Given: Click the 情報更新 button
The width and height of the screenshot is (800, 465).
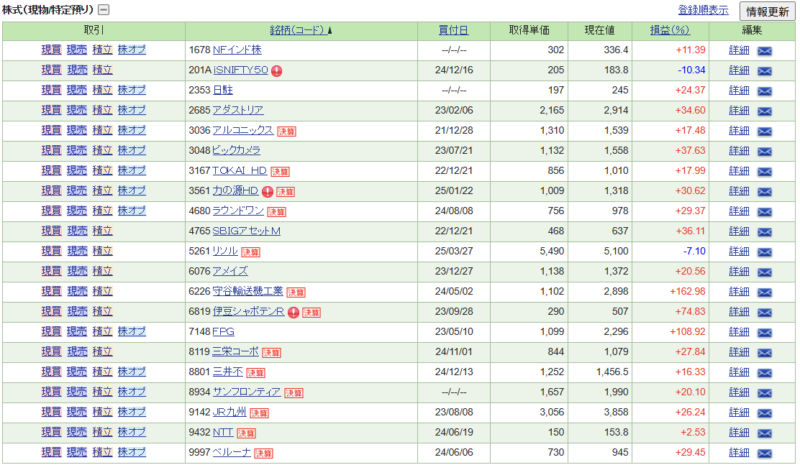Looking at the screenshot, I should point(767,11).
